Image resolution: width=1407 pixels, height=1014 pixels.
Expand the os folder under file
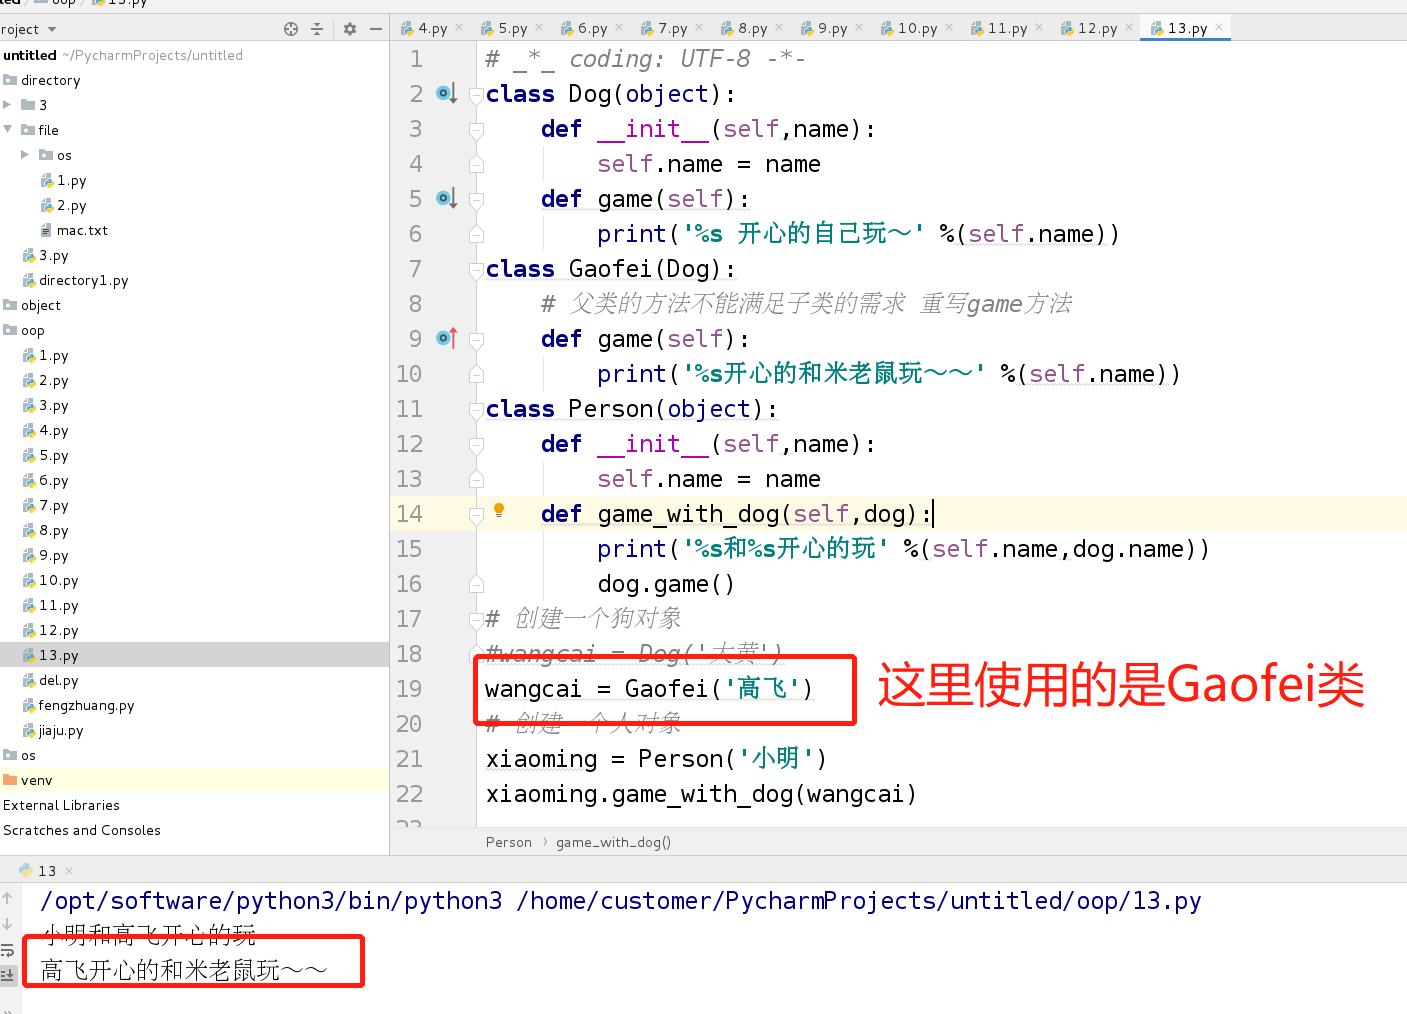[25, 155]
